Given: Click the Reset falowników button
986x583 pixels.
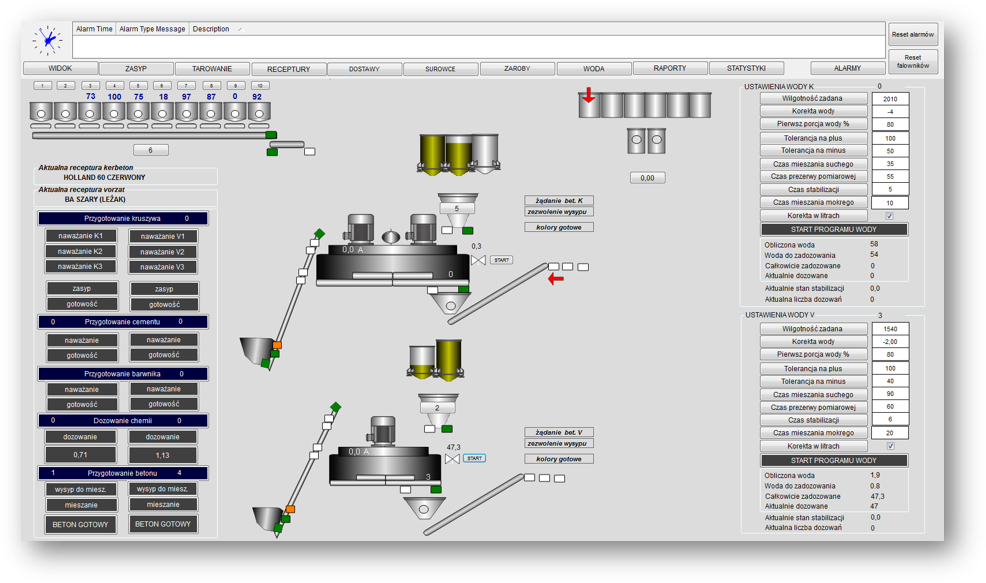Looking at the screenshot, I should (912, 61).
